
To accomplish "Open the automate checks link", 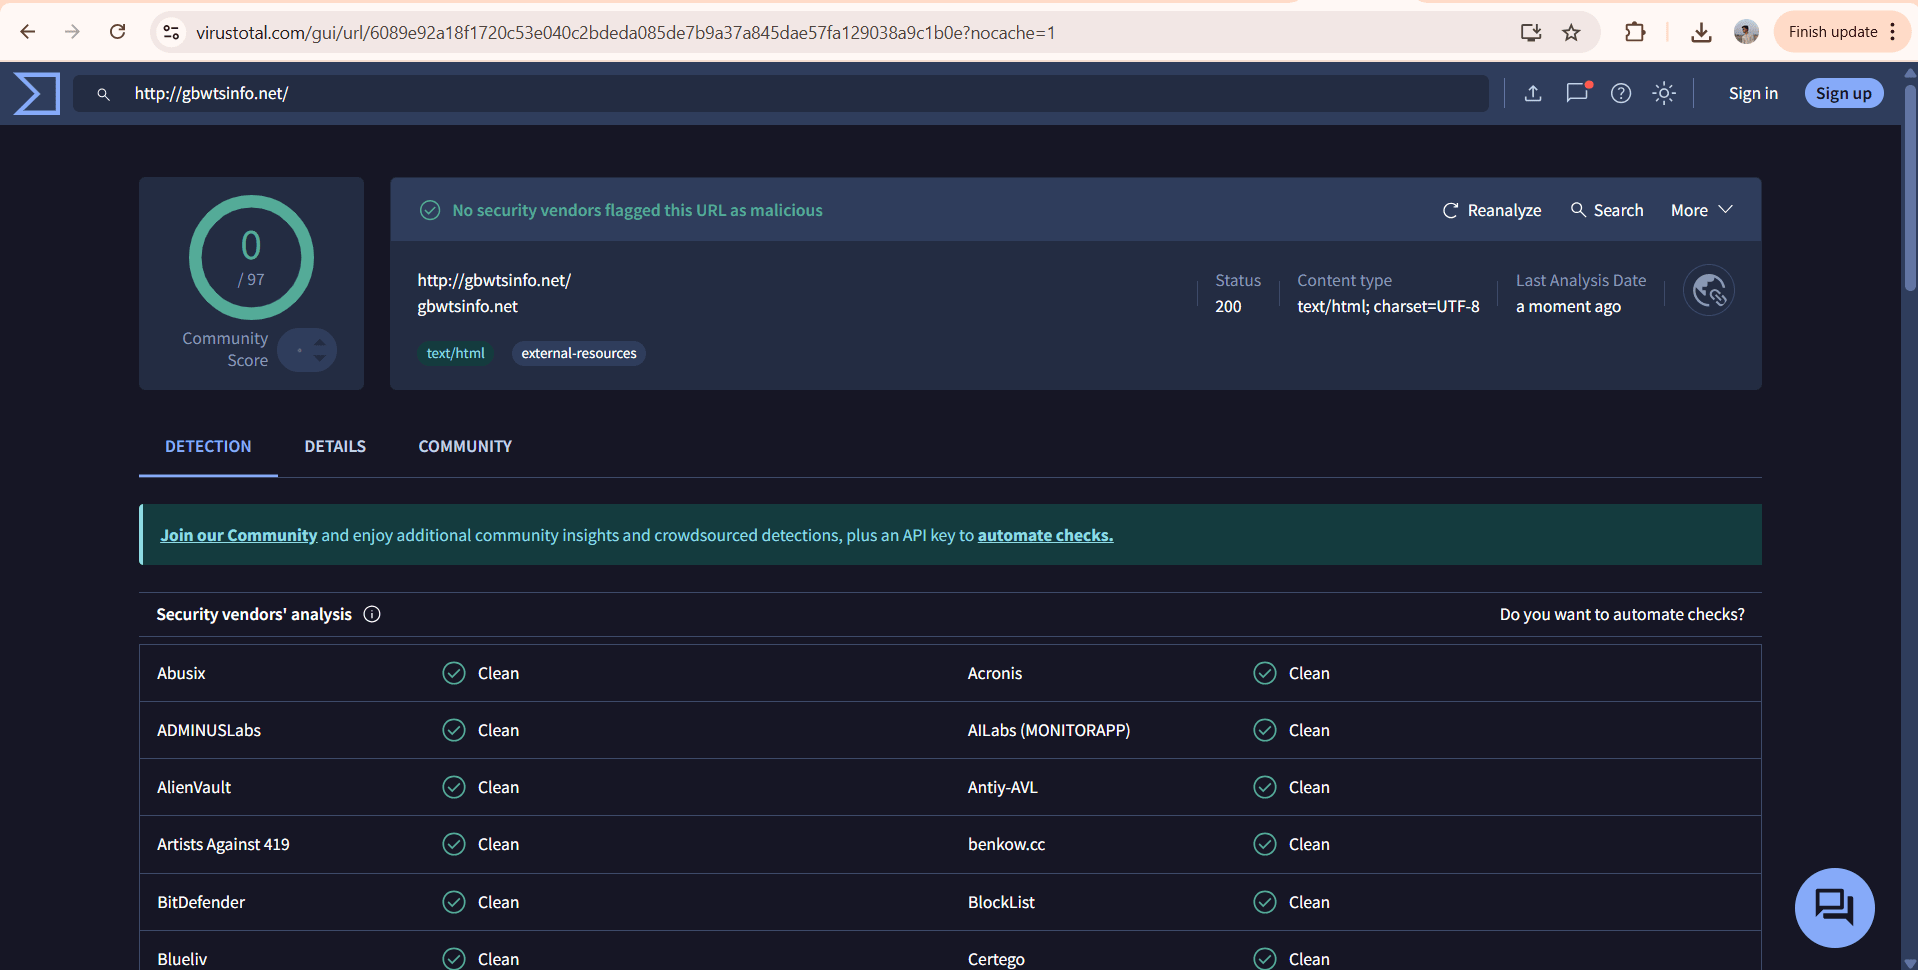I will coord(1045,535).
